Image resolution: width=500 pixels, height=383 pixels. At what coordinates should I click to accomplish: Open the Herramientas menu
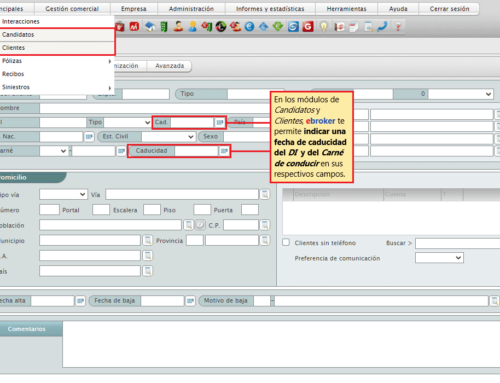[x=346, y=9]
